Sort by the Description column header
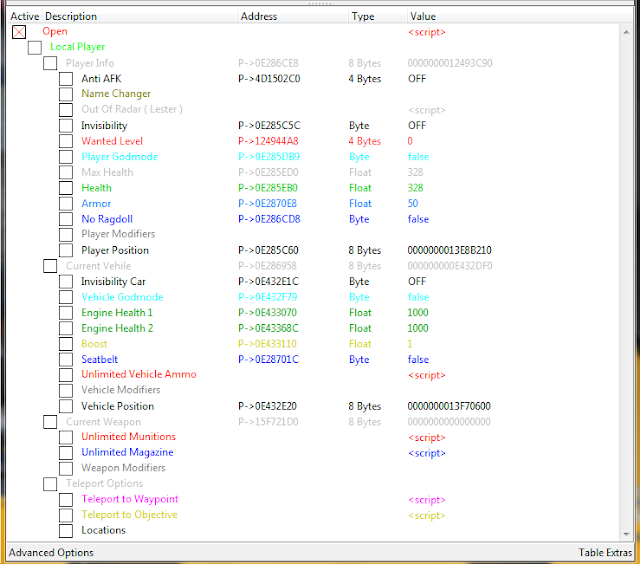Viewport: 640px width, 564px height. click(140, 16)
